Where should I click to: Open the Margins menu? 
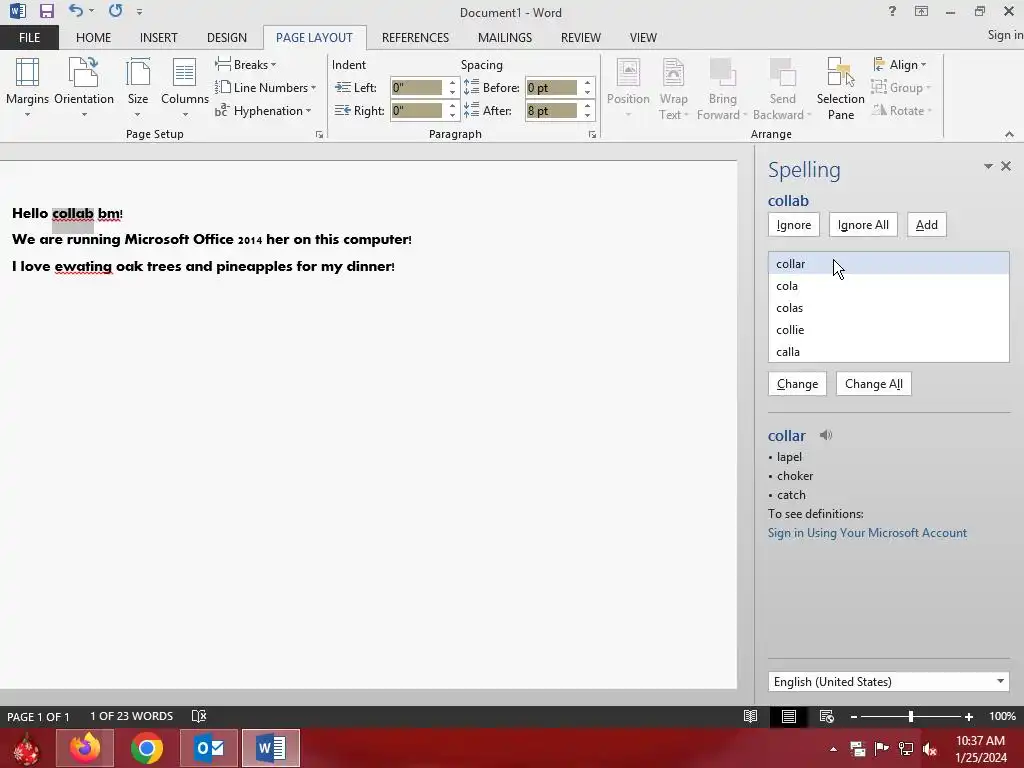point(27,88)
